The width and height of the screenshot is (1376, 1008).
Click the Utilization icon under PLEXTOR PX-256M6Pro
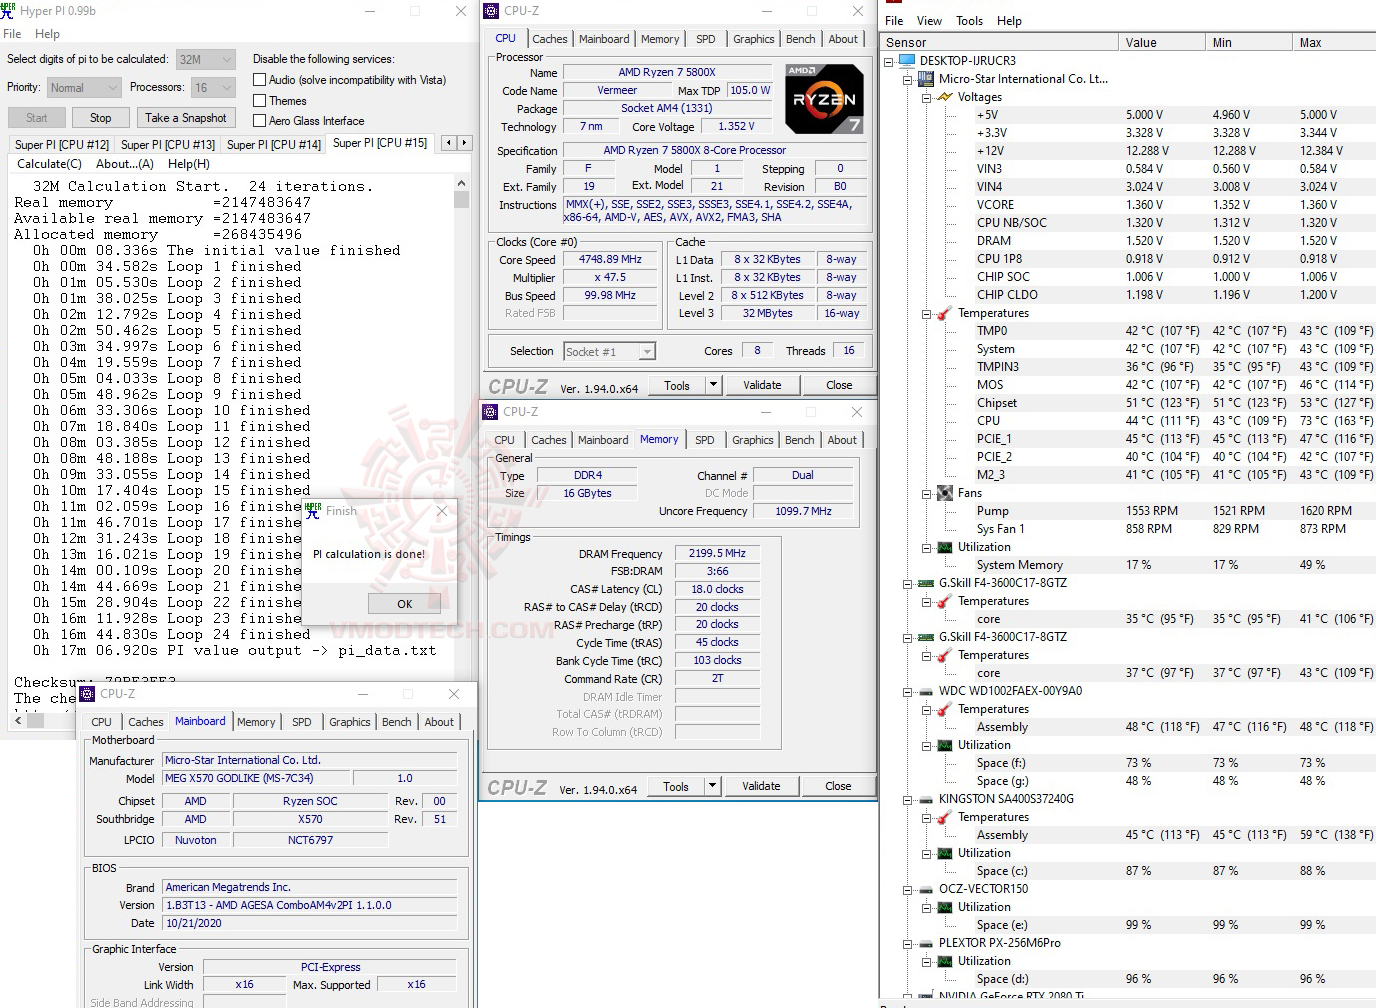(x=945, y=961)
